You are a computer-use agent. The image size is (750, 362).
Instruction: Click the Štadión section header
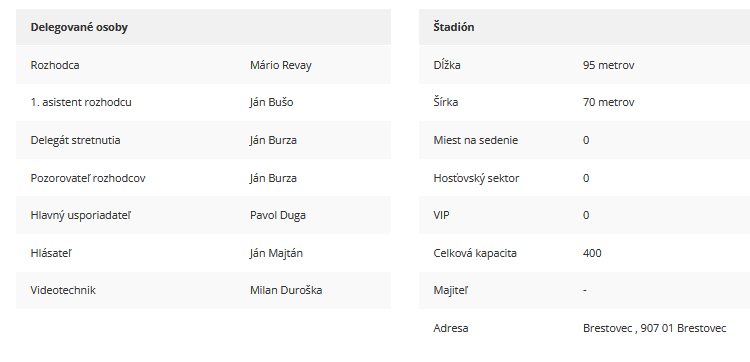pos(453,27)
